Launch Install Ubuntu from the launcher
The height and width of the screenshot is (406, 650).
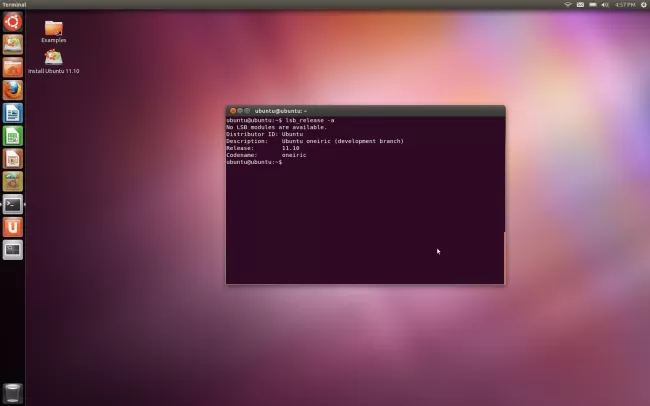coord(13,44)
